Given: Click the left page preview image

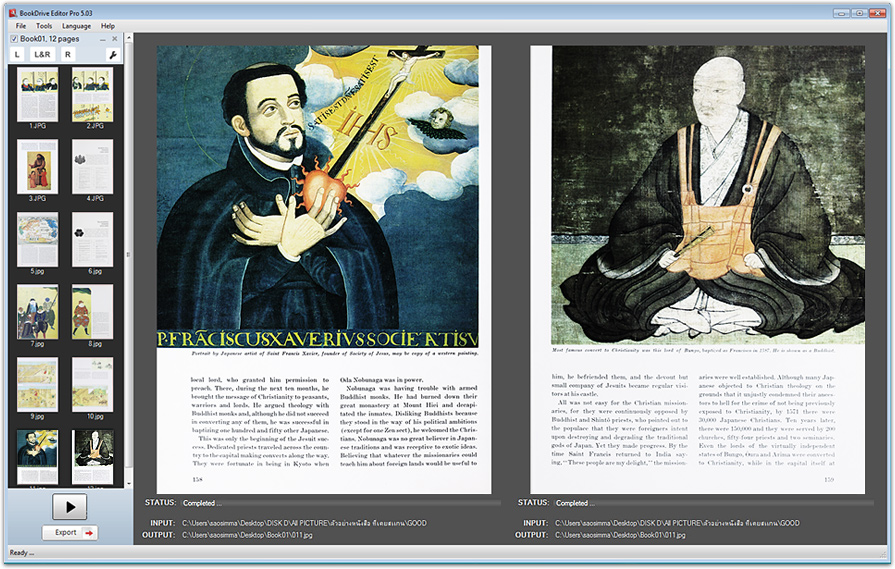Looking at the screenshot, I should (x=324, y=270).
